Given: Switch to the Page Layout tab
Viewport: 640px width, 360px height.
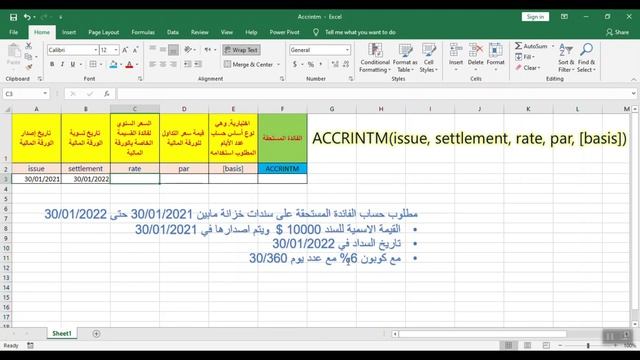Looking at the screenshot, I should (104, 32).
